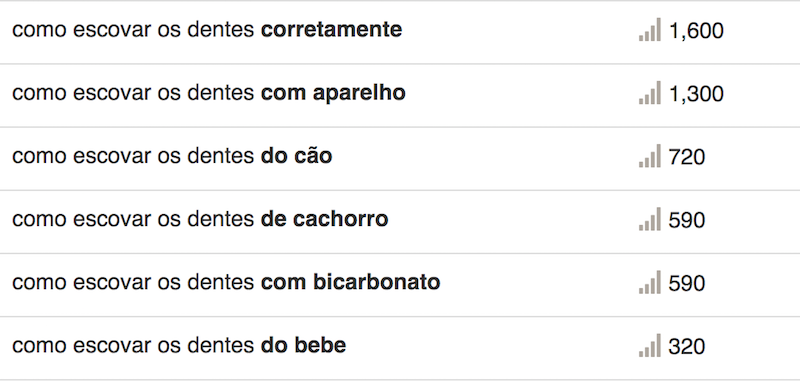Open keyword 'como escovar os dentes com aparelho'
Image resolution: width=800 pixels, height=382 pixels.
point(209,93)
